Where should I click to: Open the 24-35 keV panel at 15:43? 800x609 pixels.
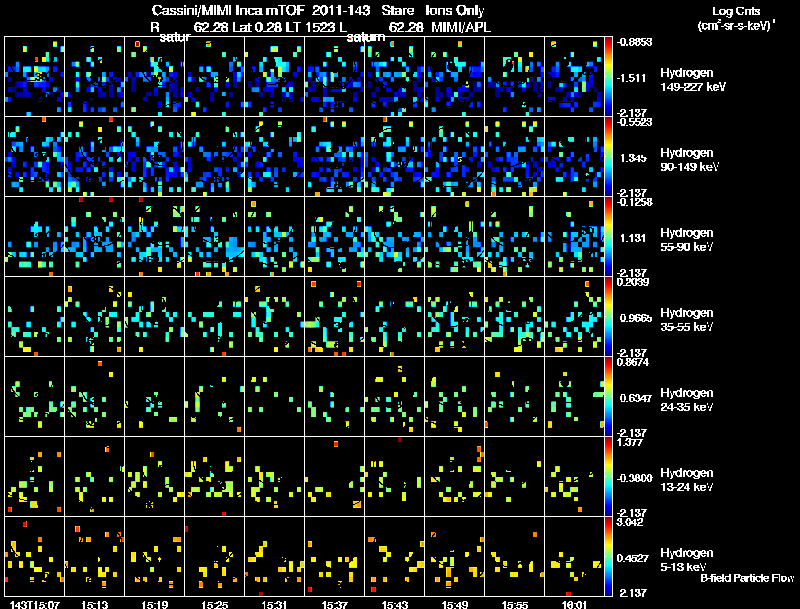pyautogui.click(x=394, y=397)
